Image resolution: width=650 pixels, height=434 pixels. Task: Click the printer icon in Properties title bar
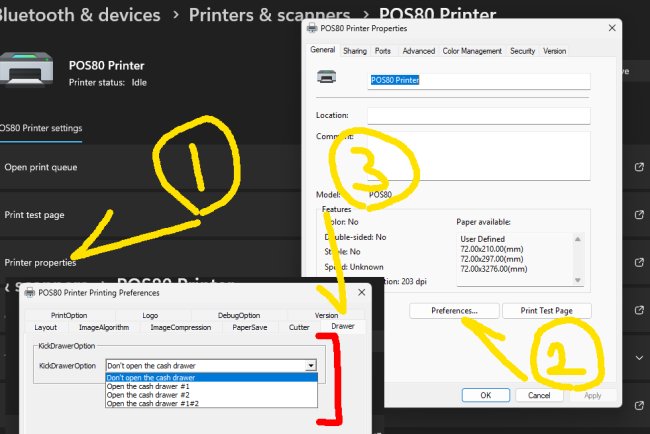312,28
